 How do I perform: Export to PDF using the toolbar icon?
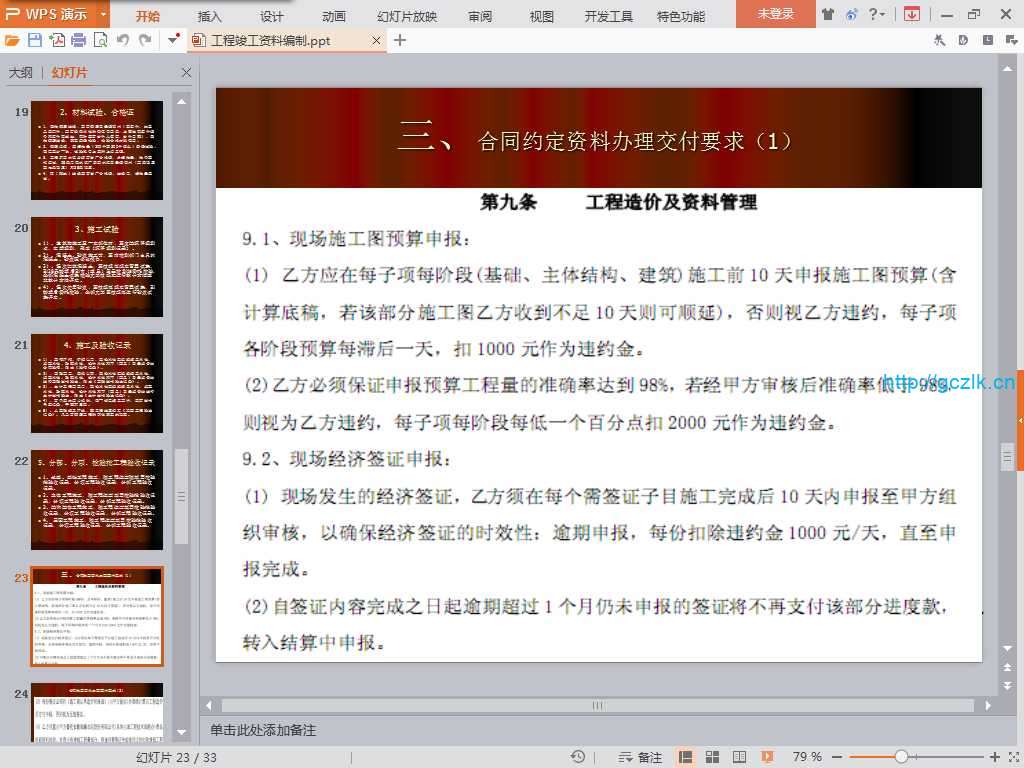[57, 41]
